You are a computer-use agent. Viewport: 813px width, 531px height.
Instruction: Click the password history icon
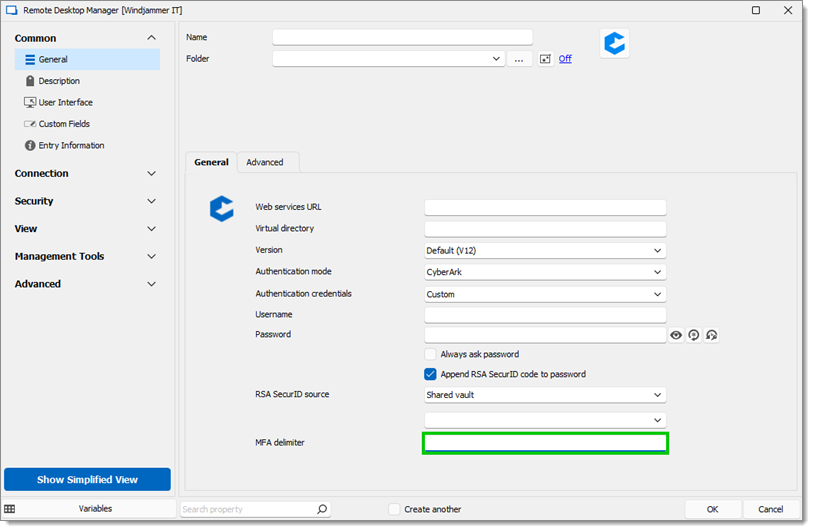(711, 336)
